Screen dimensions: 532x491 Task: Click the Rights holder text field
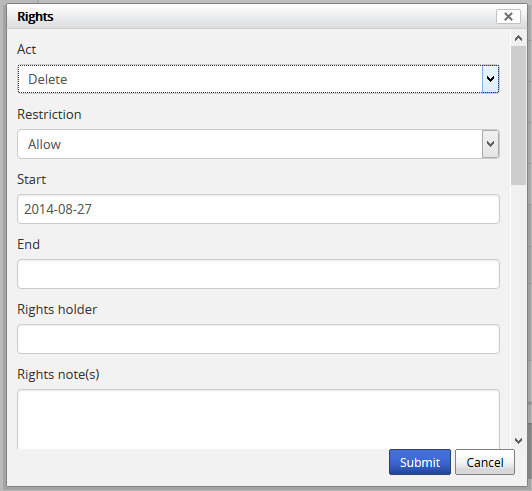[x=258, y=339]
